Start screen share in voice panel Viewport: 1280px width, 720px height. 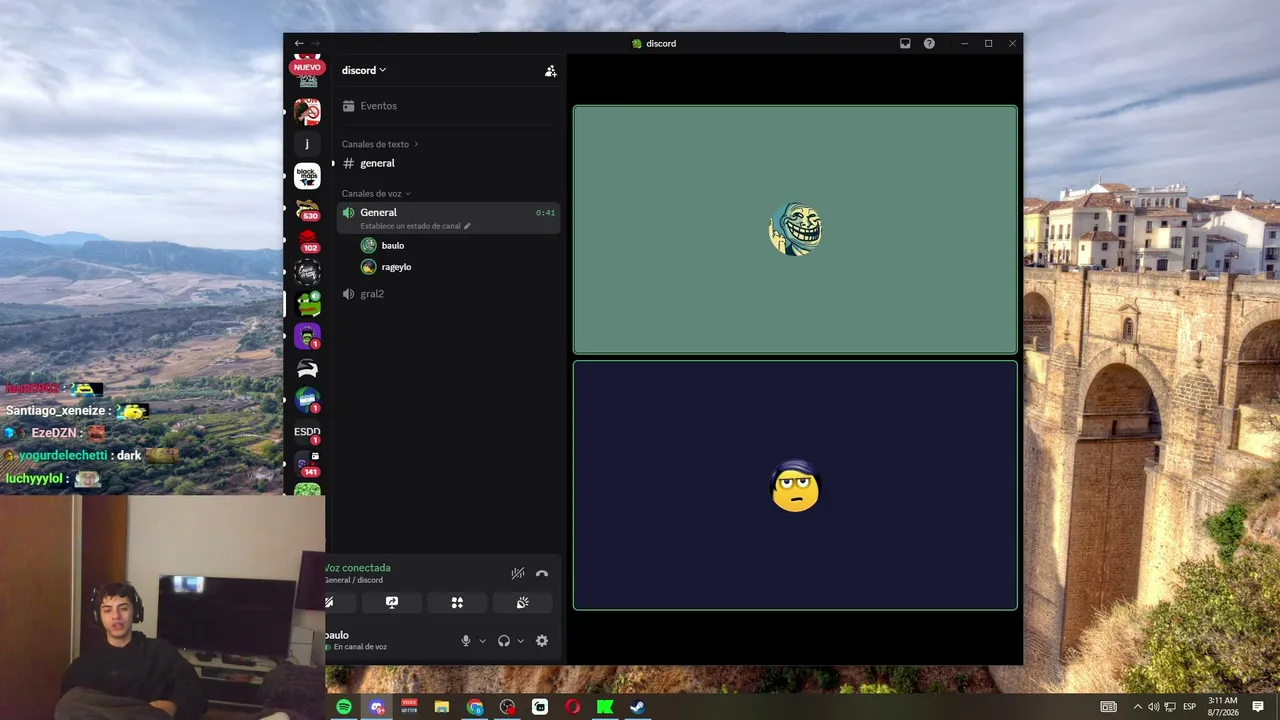(x=392, y=602)
